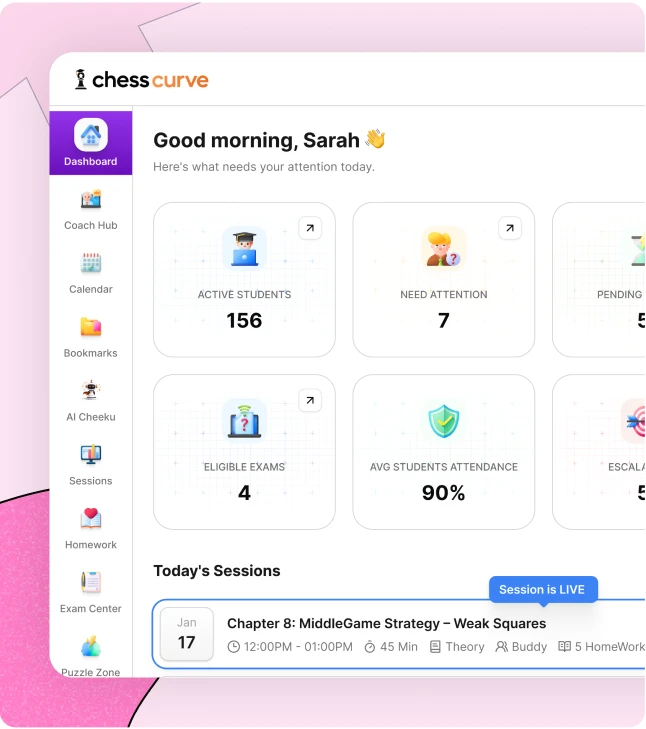Open Eligible Exams arrow icon
This screenshot has width=646, height=729.
[x=310, y=400]
